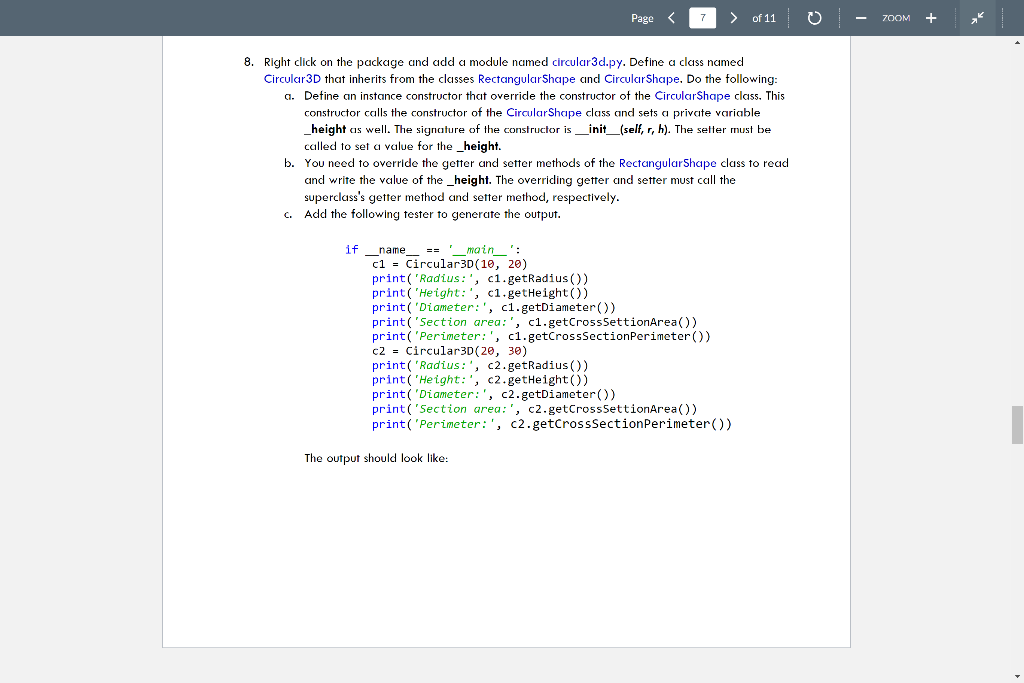Click the vertical scrollbar thumb
The width and height of the screenshot is (1024, 683).
(1017, 424)
